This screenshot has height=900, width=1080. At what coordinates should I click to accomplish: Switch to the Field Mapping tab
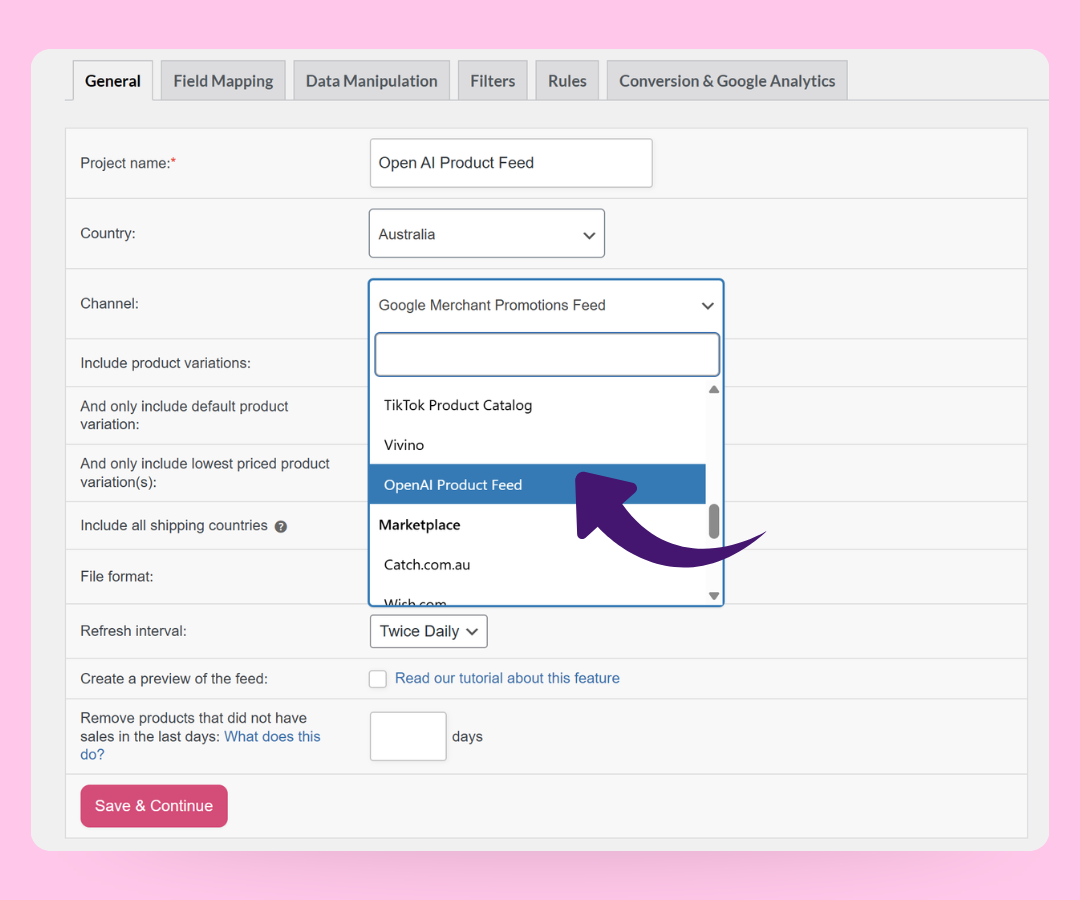click(223, 81)
